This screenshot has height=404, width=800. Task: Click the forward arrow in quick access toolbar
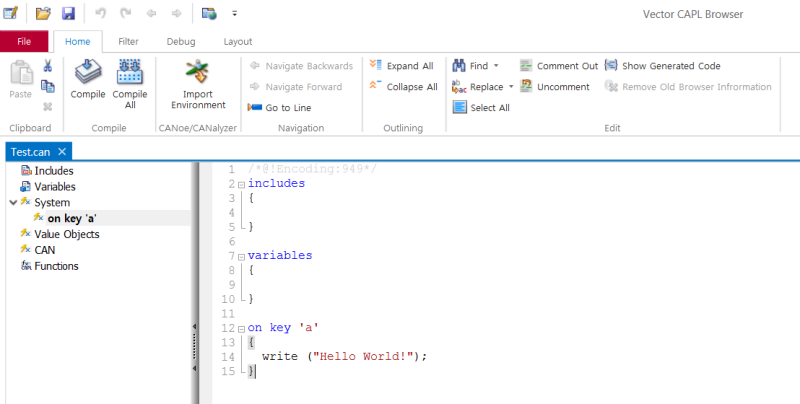pos(177,14)
